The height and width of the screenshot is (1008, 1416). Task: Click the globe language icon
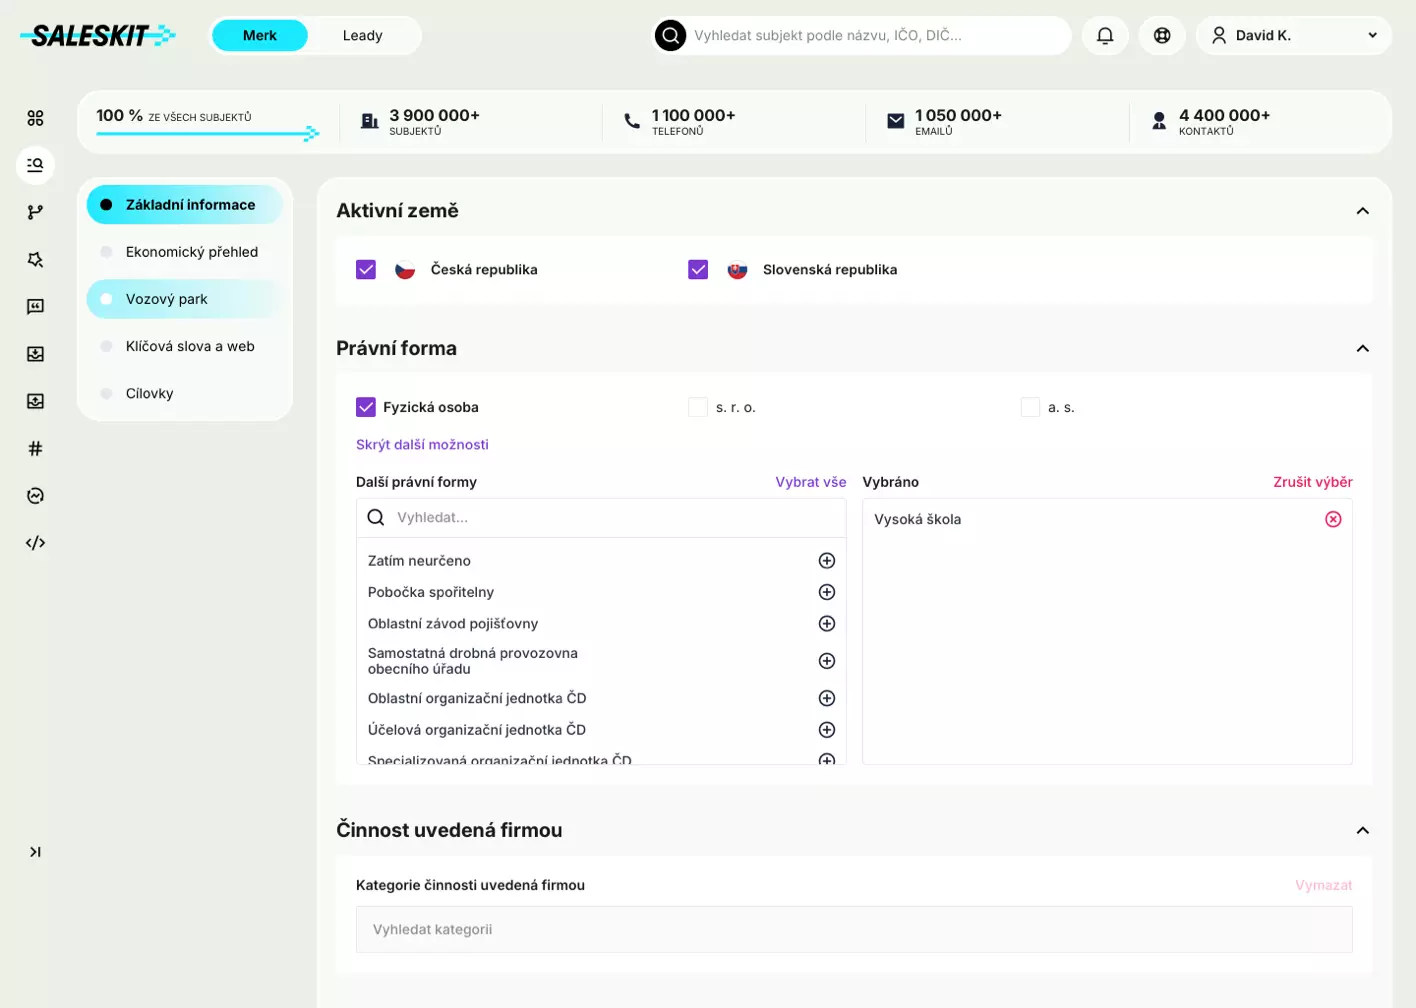(x=1162, y=35)
